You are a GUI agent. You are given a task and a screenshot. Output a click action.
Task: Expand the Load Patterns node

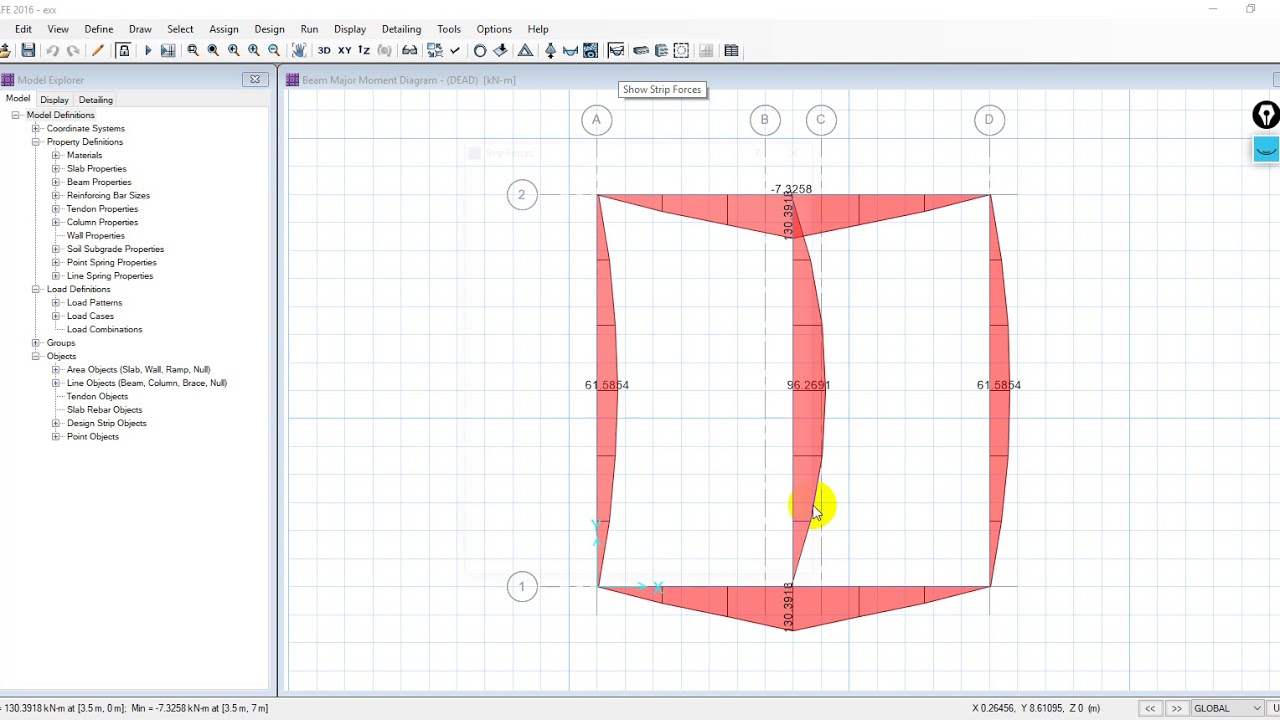(x=56, y=302)
